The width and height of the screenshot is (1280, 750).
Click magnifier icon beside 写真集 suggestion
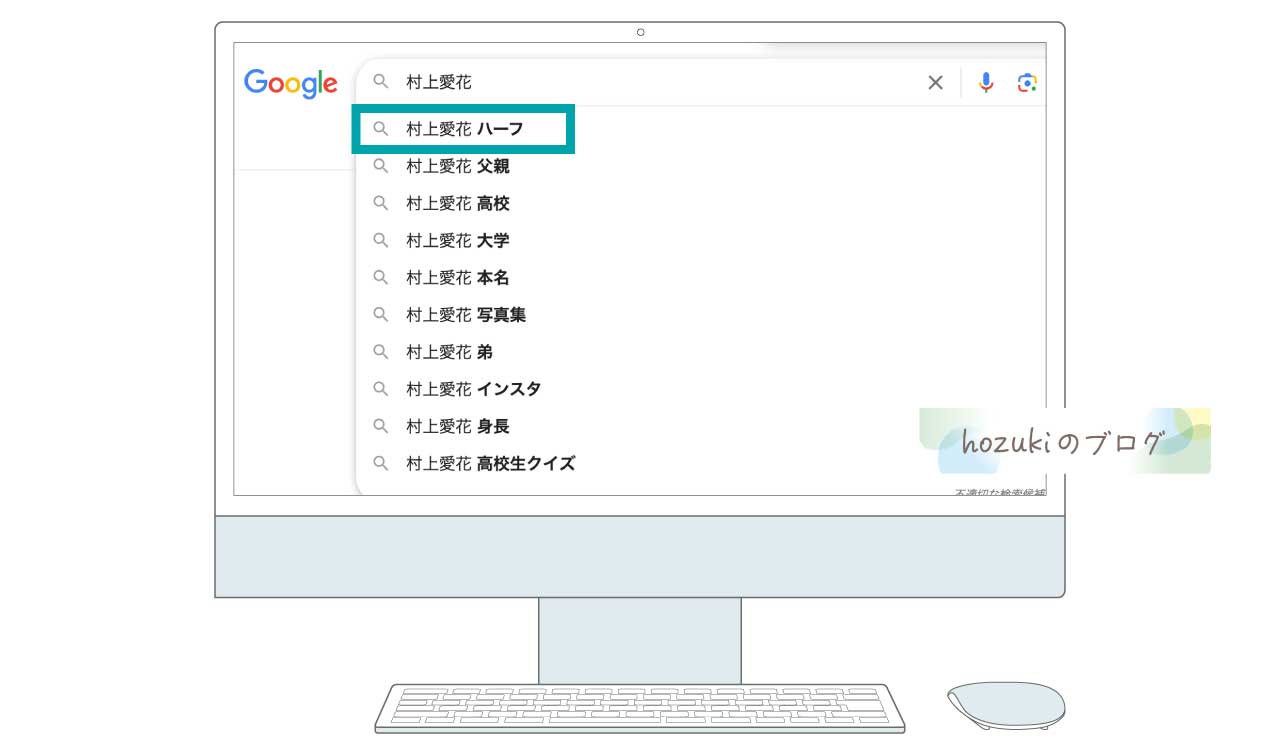(x=380, y=314)
